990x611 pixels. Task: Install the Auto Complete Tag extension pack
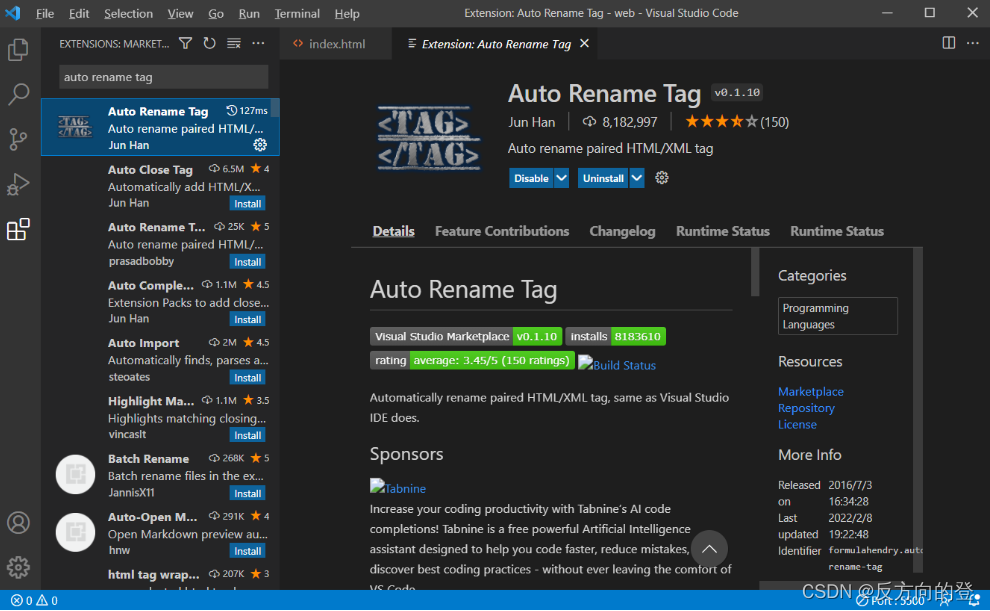[248, 319]
